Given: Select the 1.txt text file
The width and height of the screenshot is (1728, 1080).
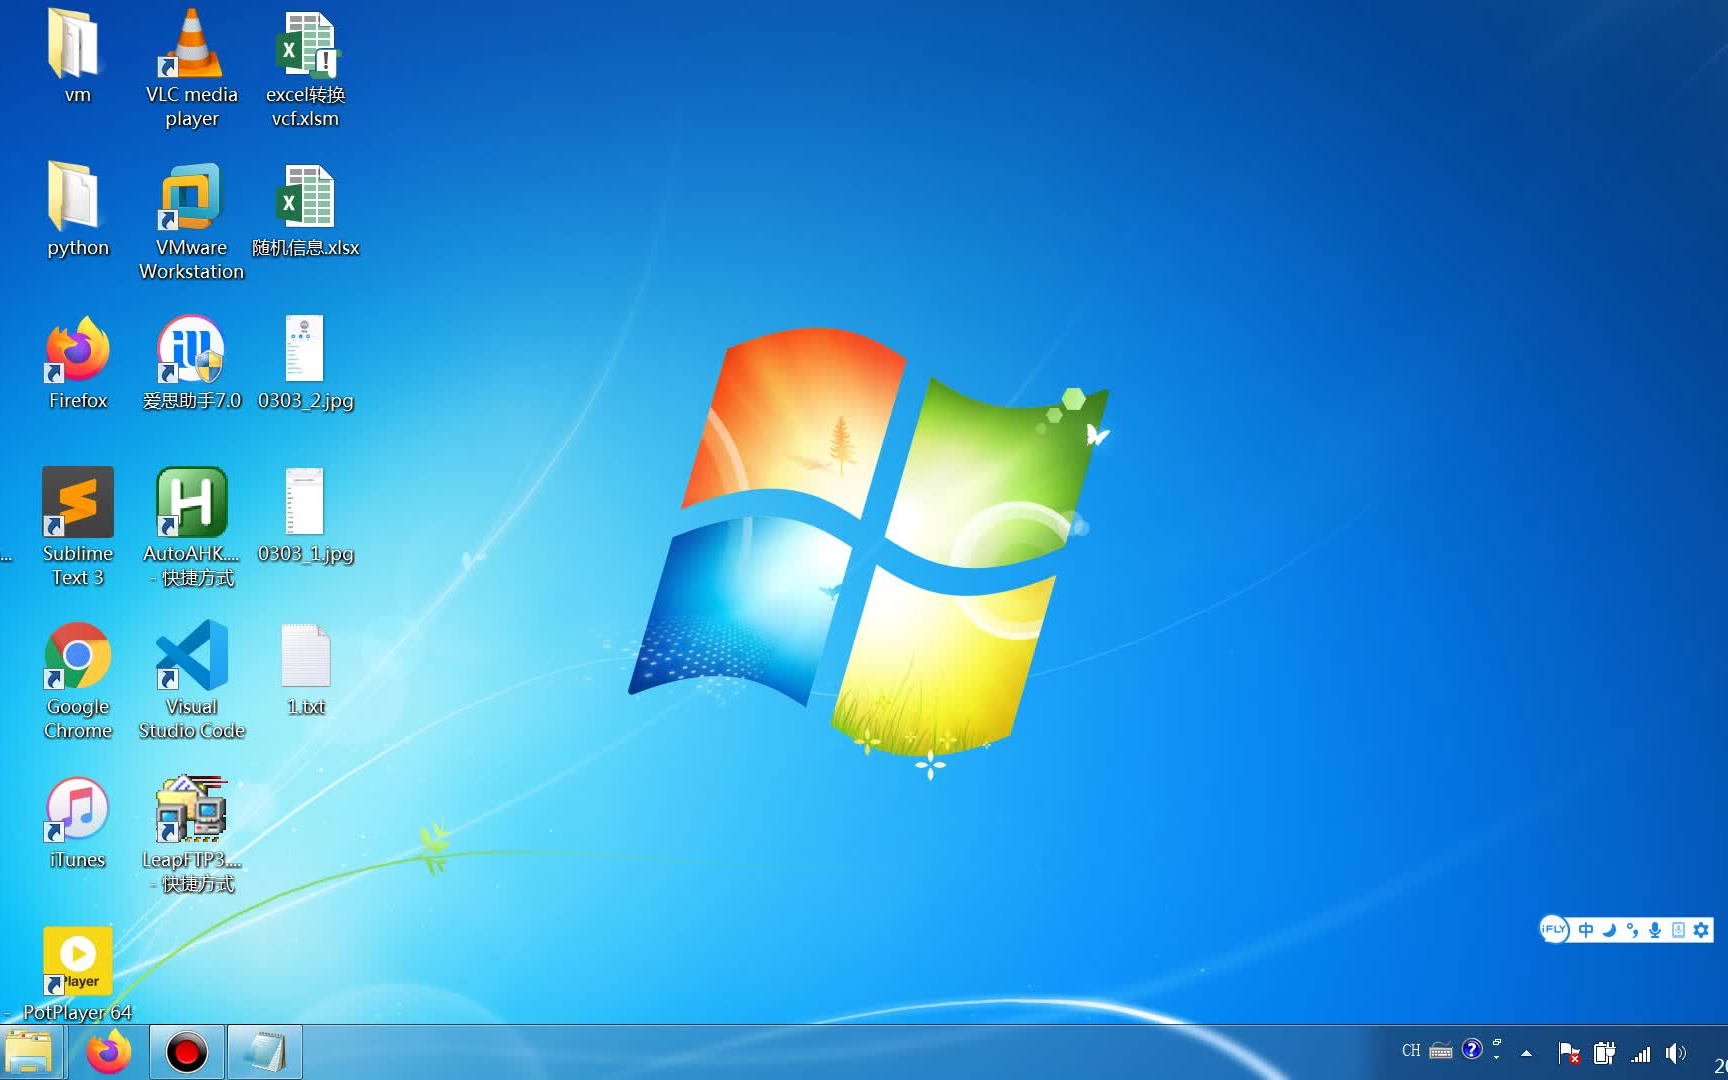Looking at the screenshot, I should (305, 669).
